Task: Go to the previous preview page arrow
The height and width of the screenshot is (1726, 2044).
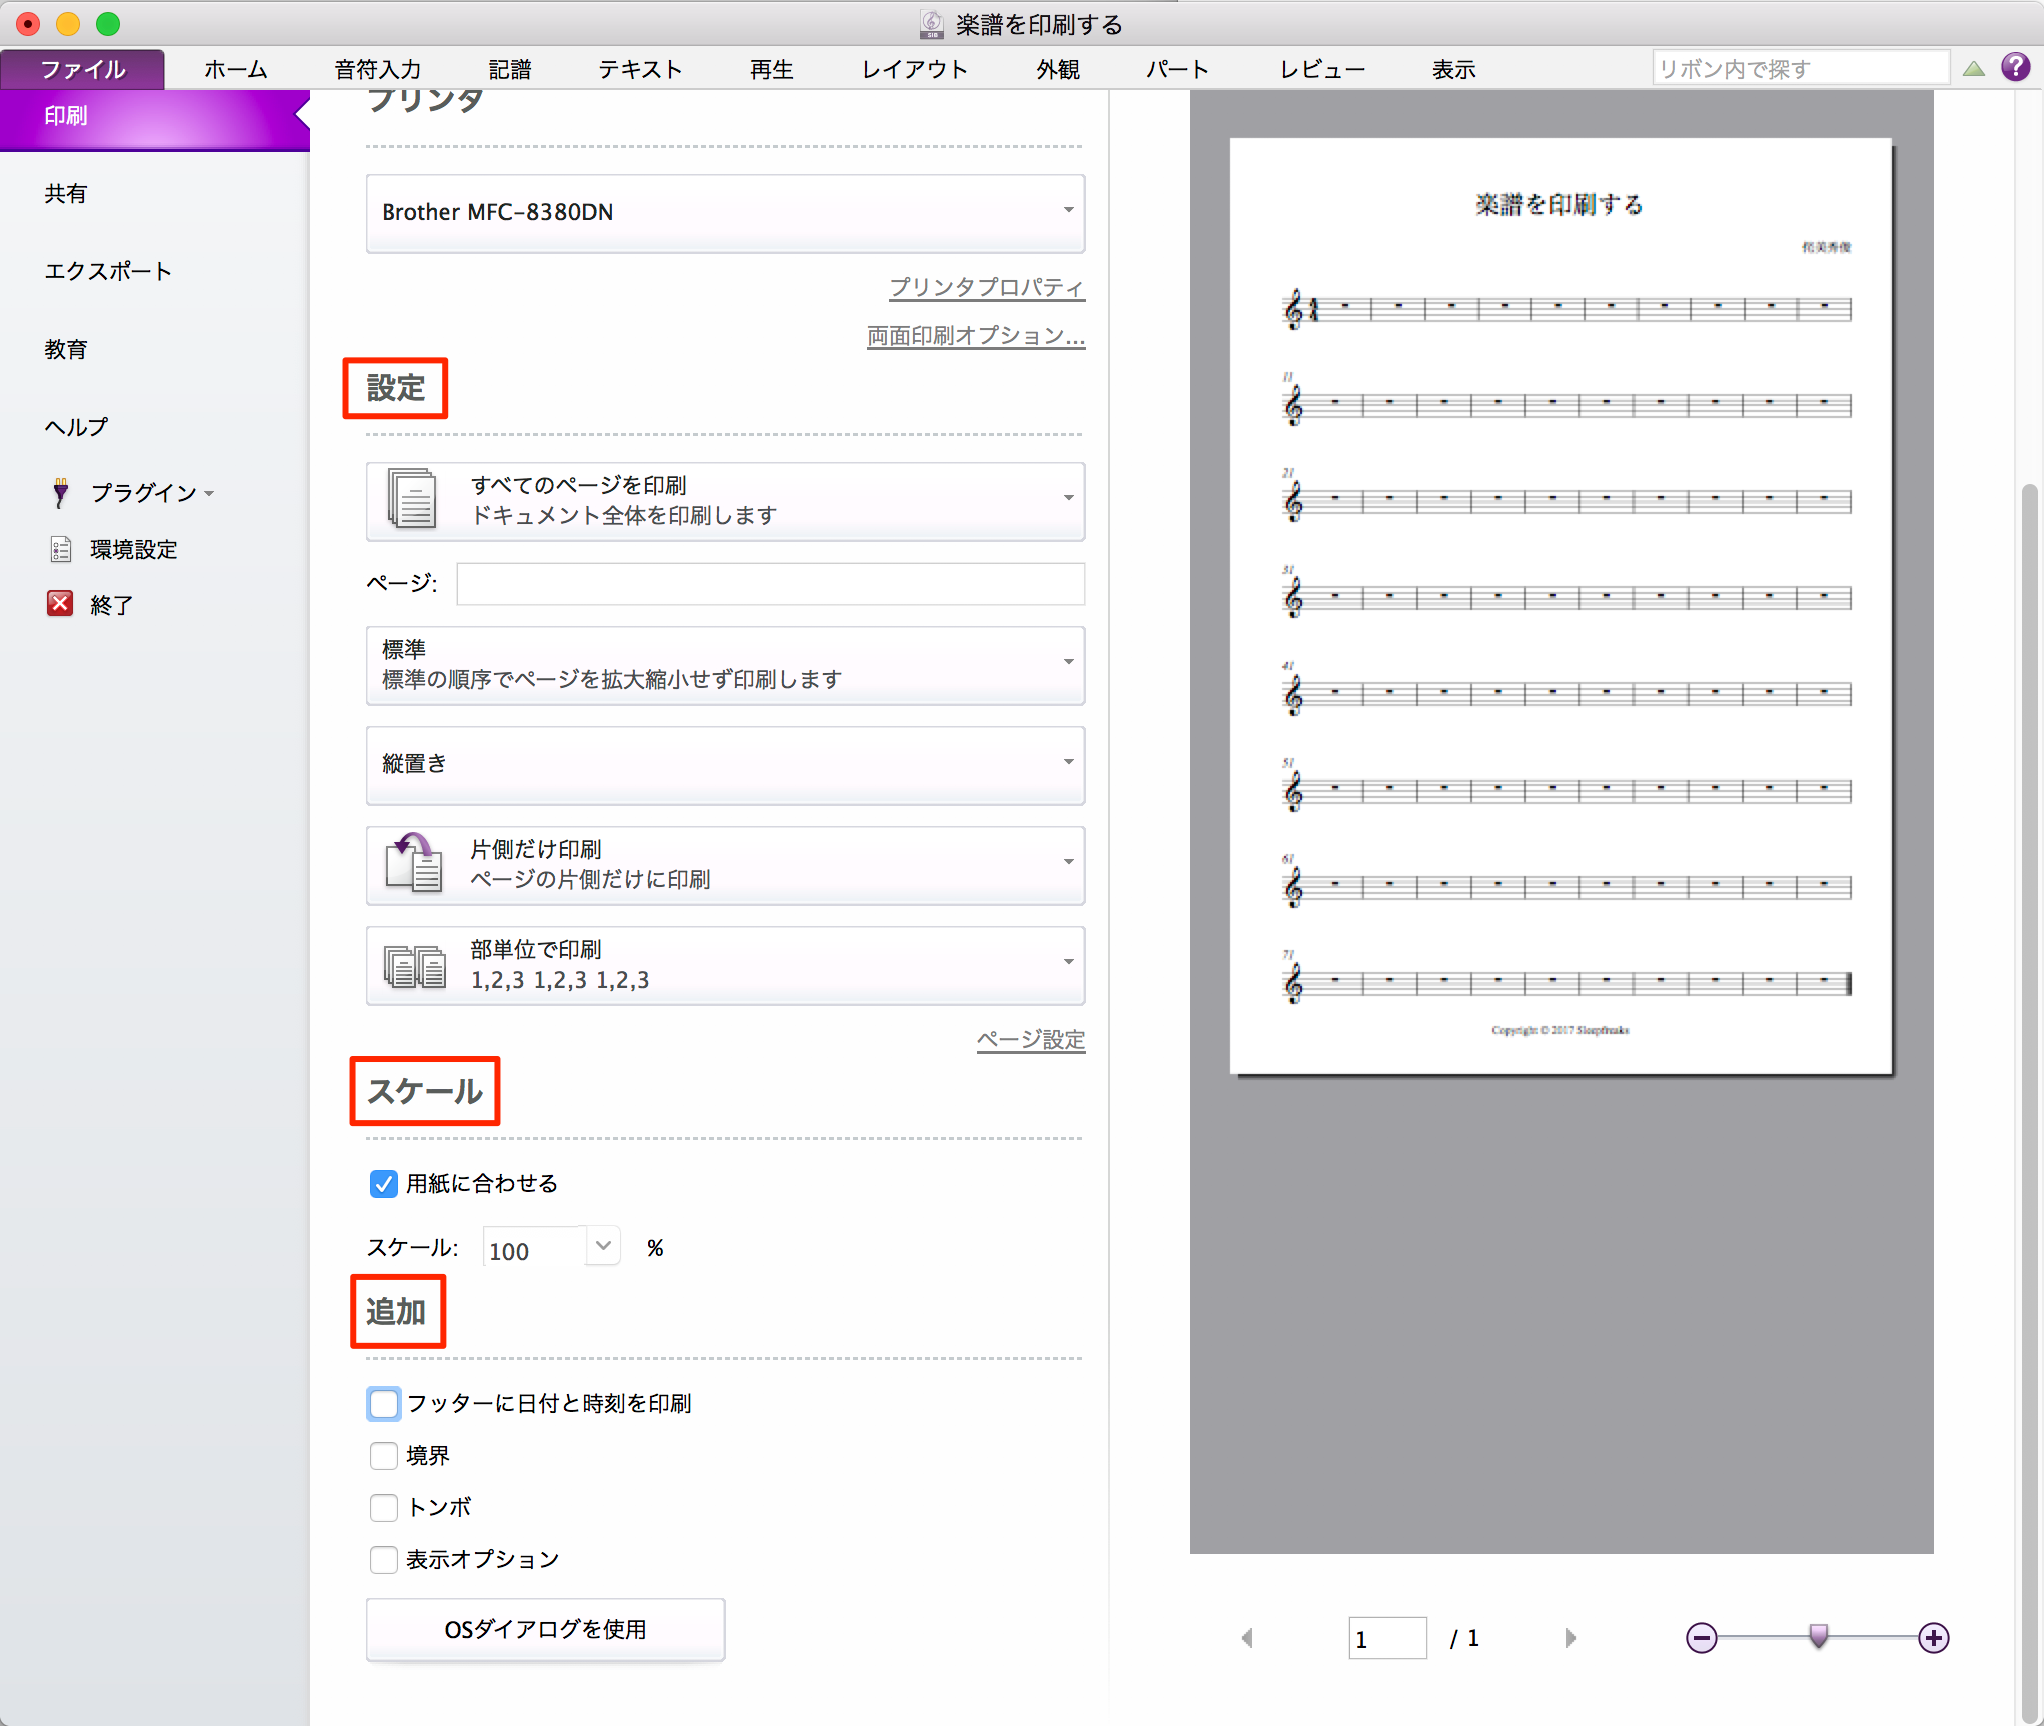Action: 1247,1638
